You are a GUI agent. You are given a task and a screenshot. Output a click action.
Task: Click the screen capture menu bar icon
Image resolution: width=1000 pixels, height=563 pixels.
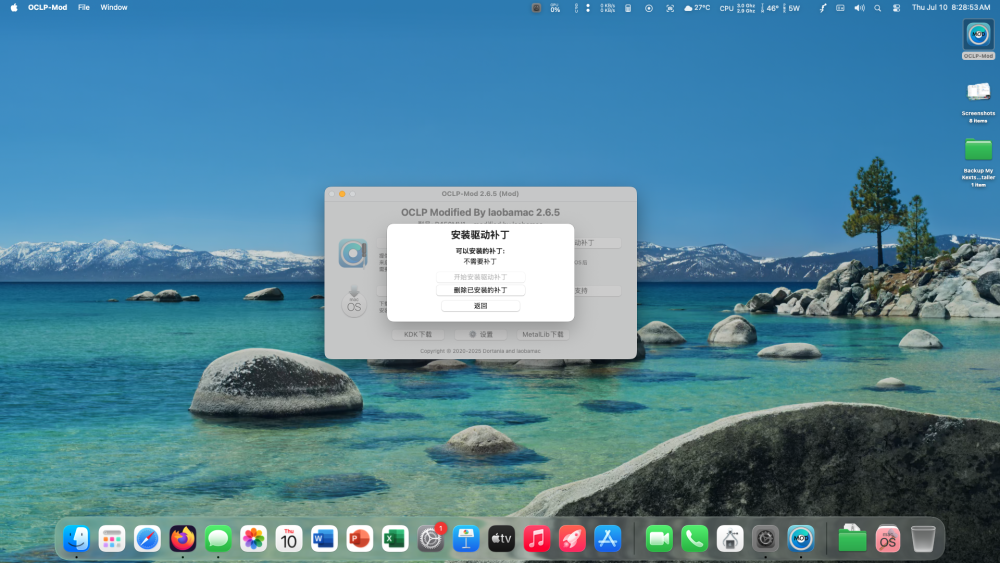coord(670,8)
